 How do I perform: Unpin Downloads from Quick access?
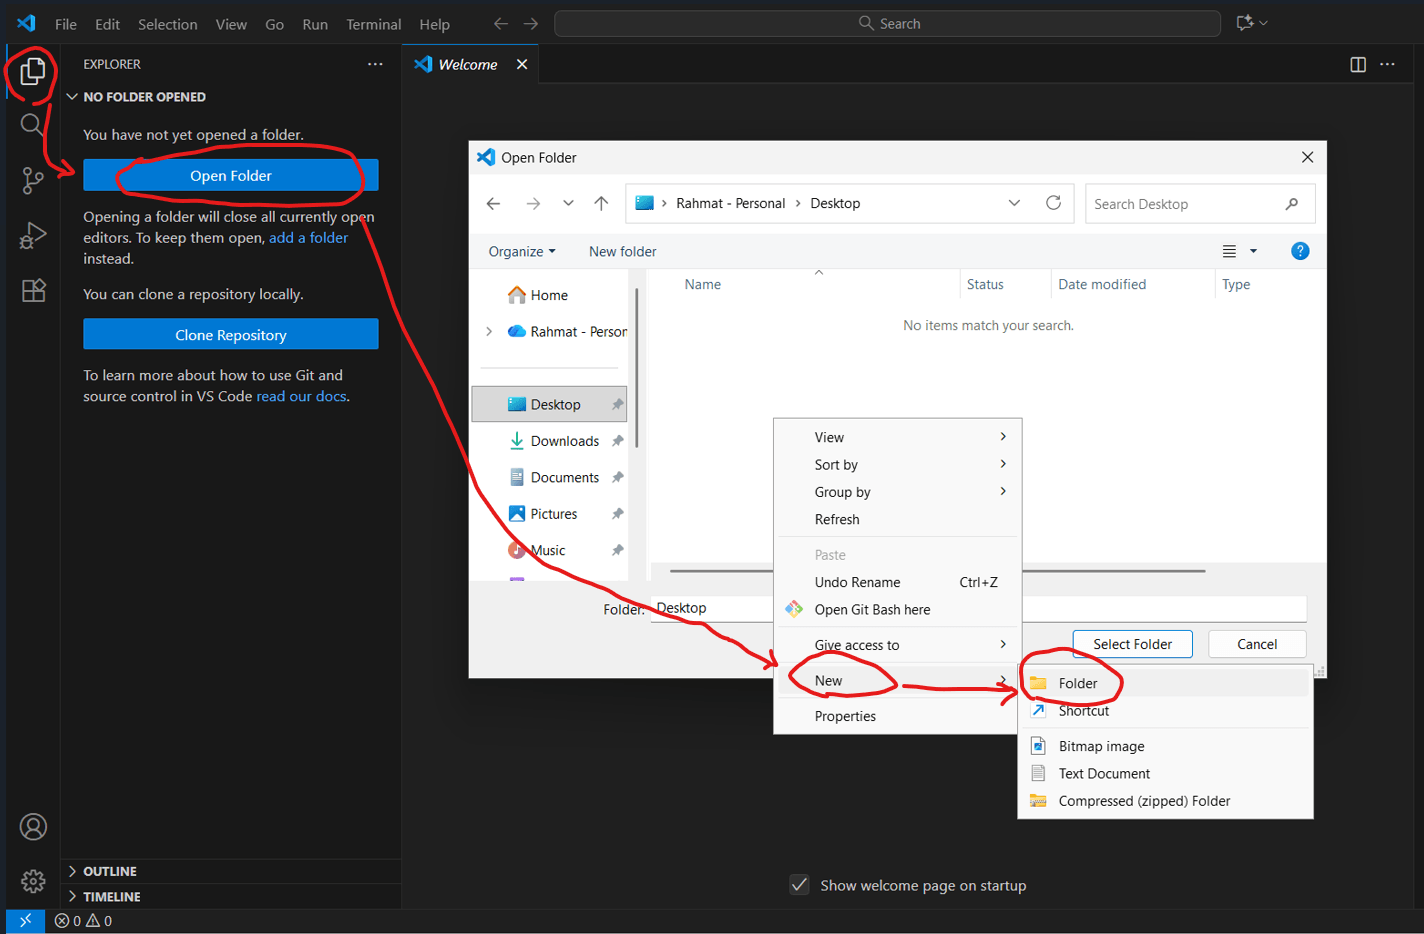click(617, 440)
